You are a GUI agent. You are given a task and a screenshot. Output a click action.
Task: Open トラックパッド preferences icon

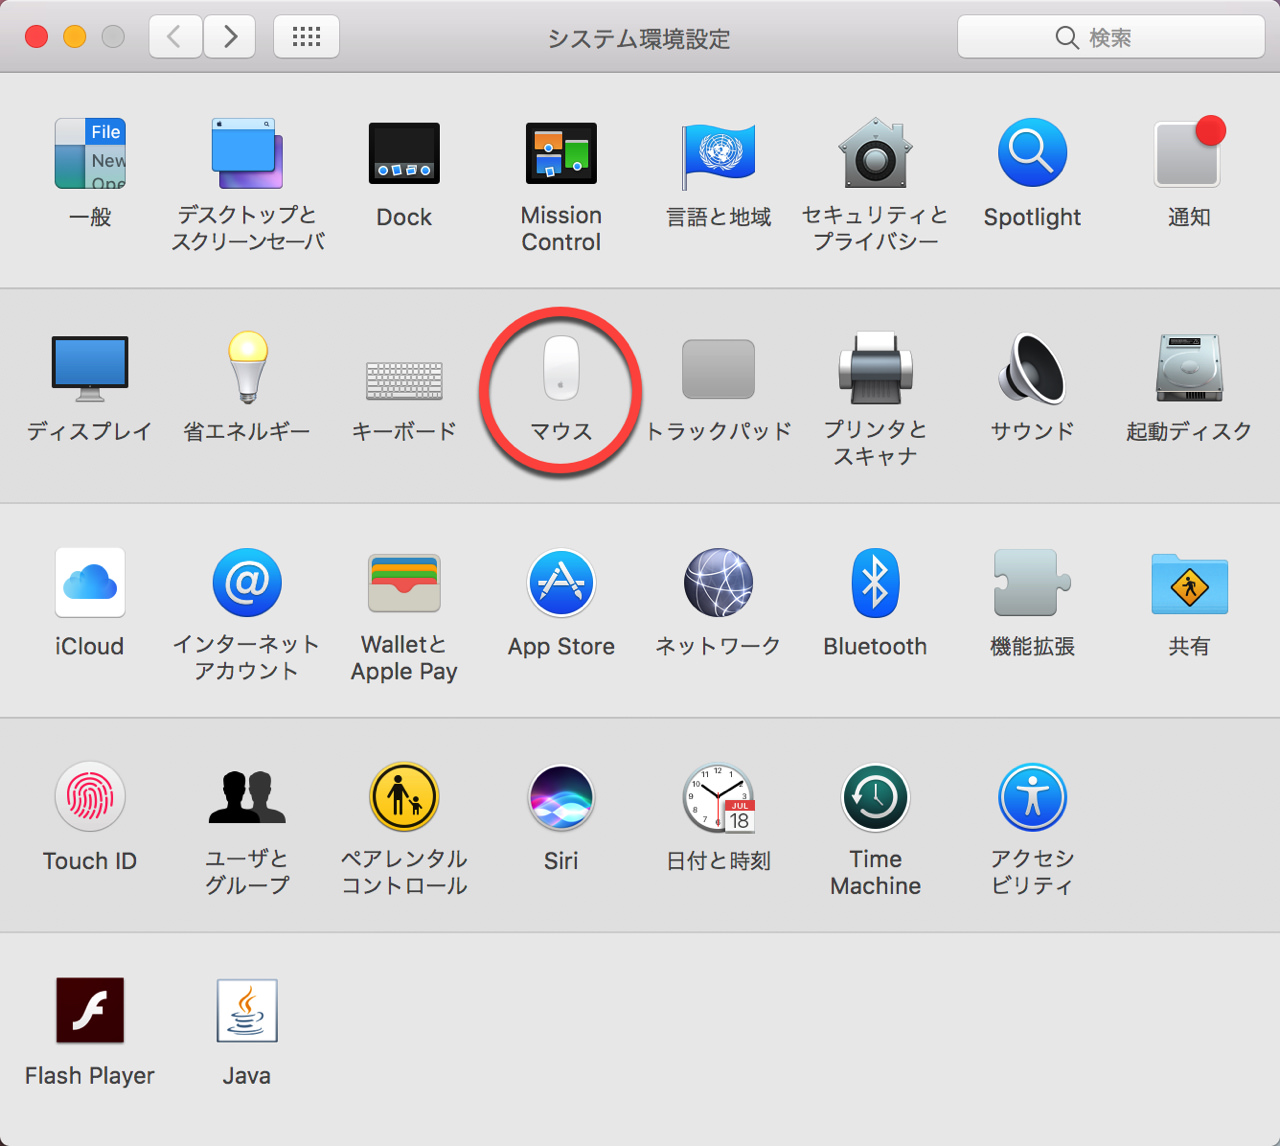point(718,368)
